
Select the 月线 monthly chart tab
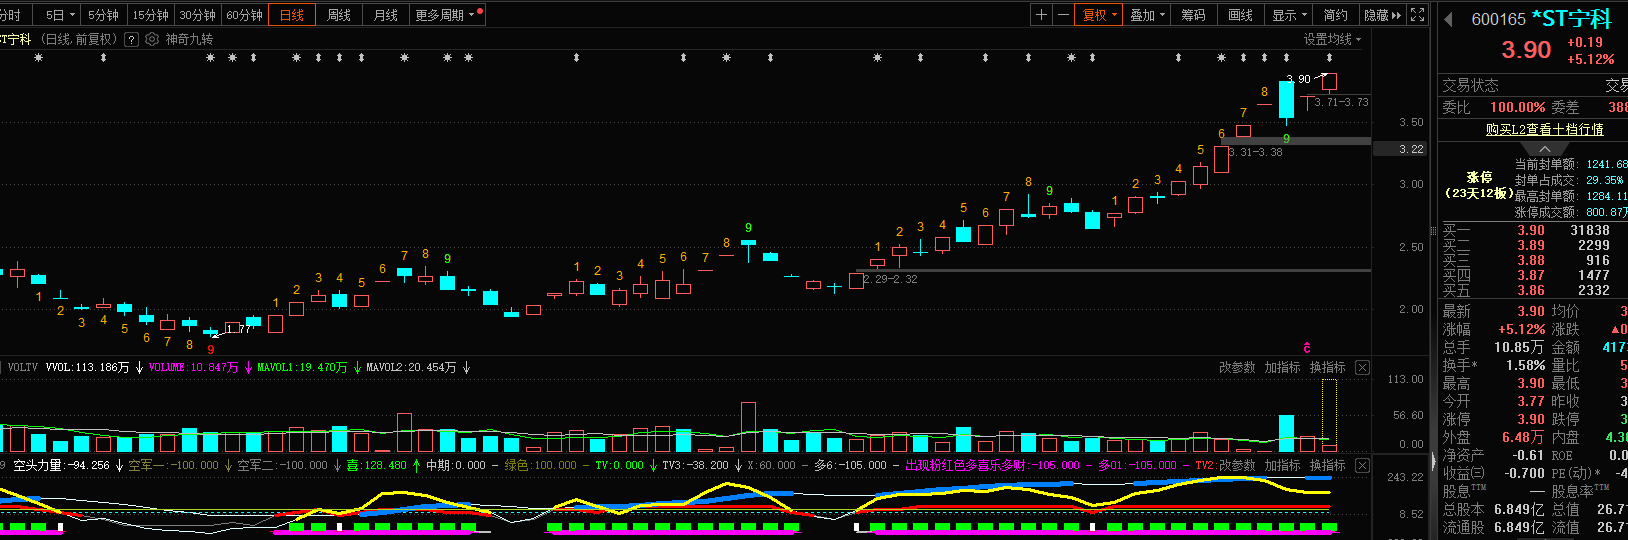(386, 15)
